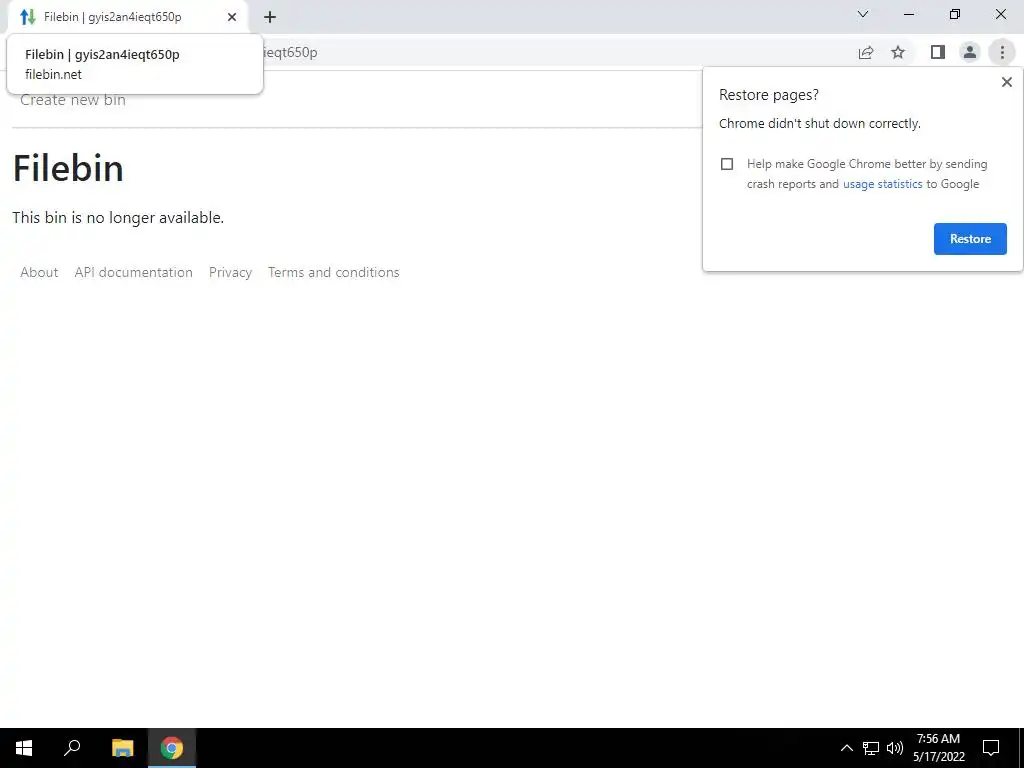Open the volume tray icon

895,748
